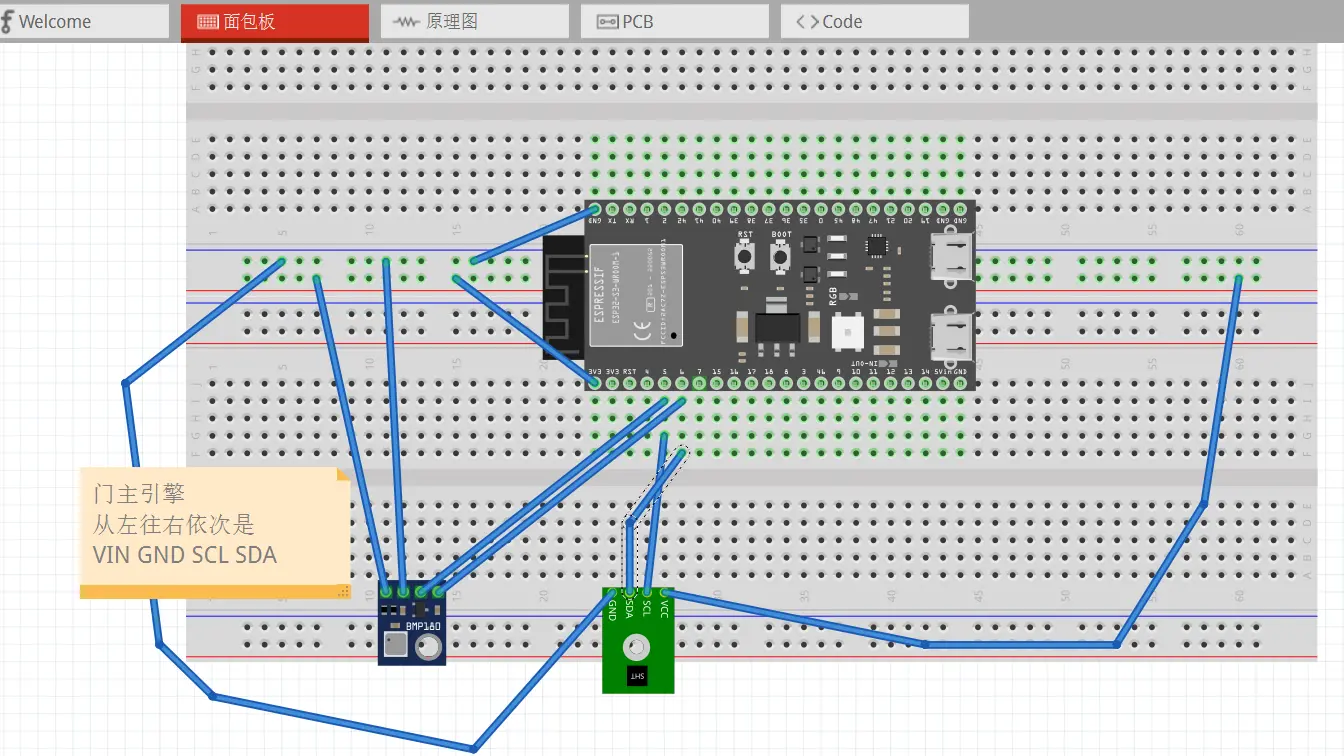Click the white RGB LED on the board
Screen dimensions: 1344x756
coord(847,330)
